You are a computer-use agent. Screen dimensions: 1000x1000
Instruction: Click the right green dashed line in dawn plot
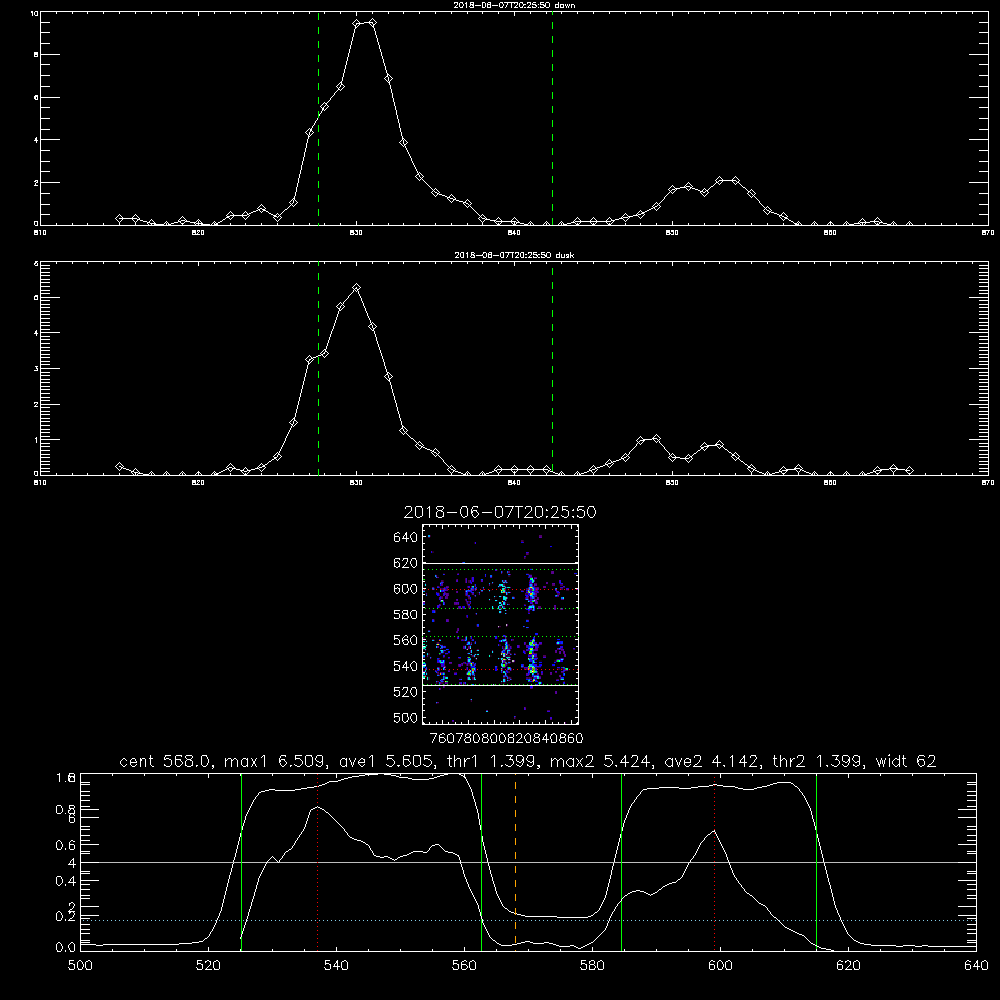552,119
